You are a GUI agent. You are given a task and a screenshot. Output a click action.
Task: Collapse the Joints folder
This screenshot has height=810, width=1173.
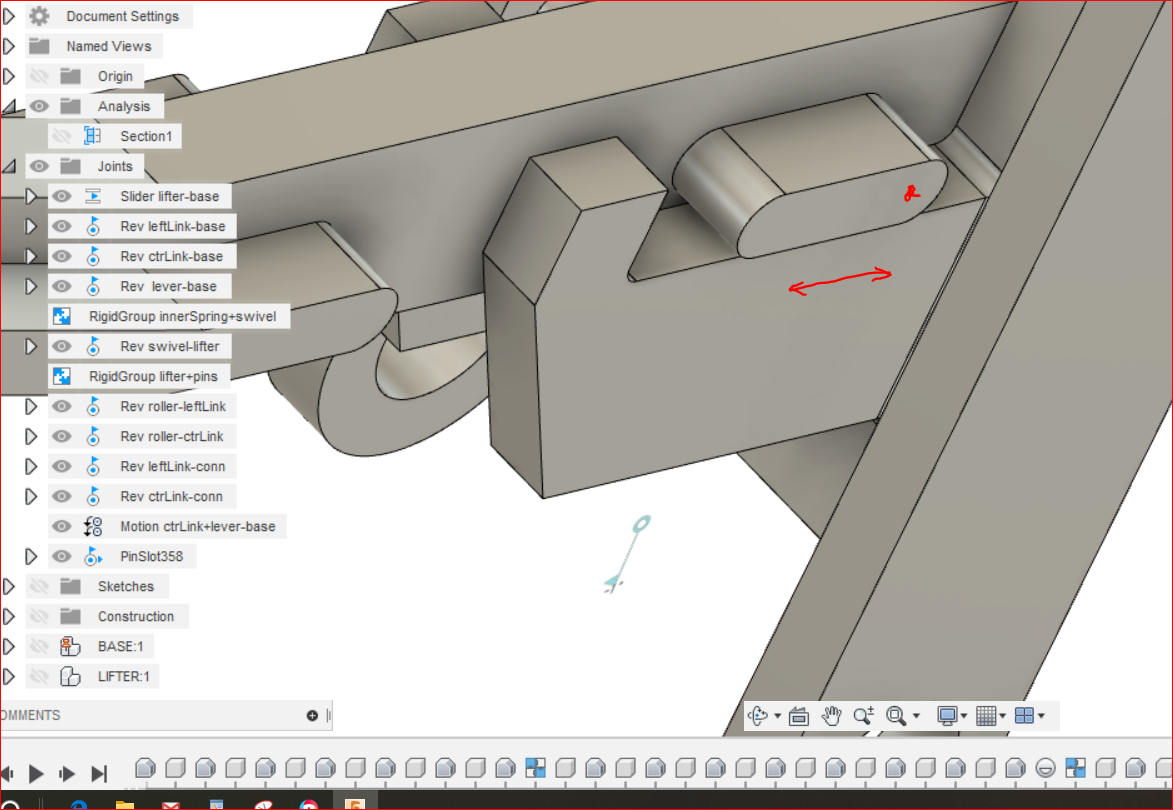coord(8,165)
